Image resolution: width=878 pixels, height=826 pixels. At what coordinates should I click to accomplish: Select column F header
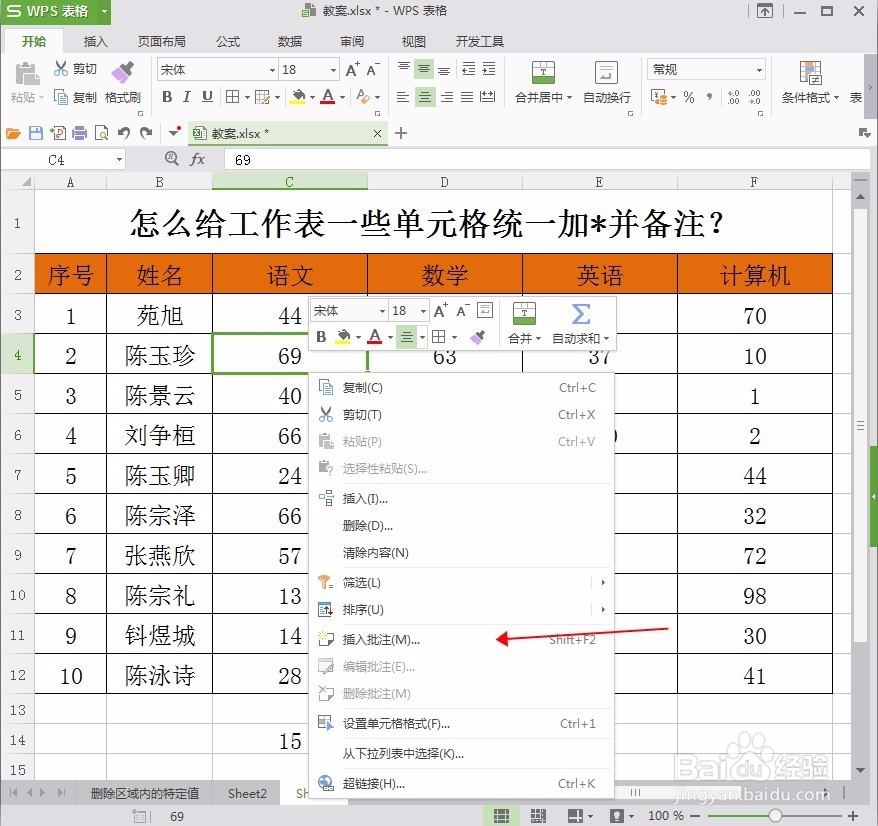tap(754, 182)
